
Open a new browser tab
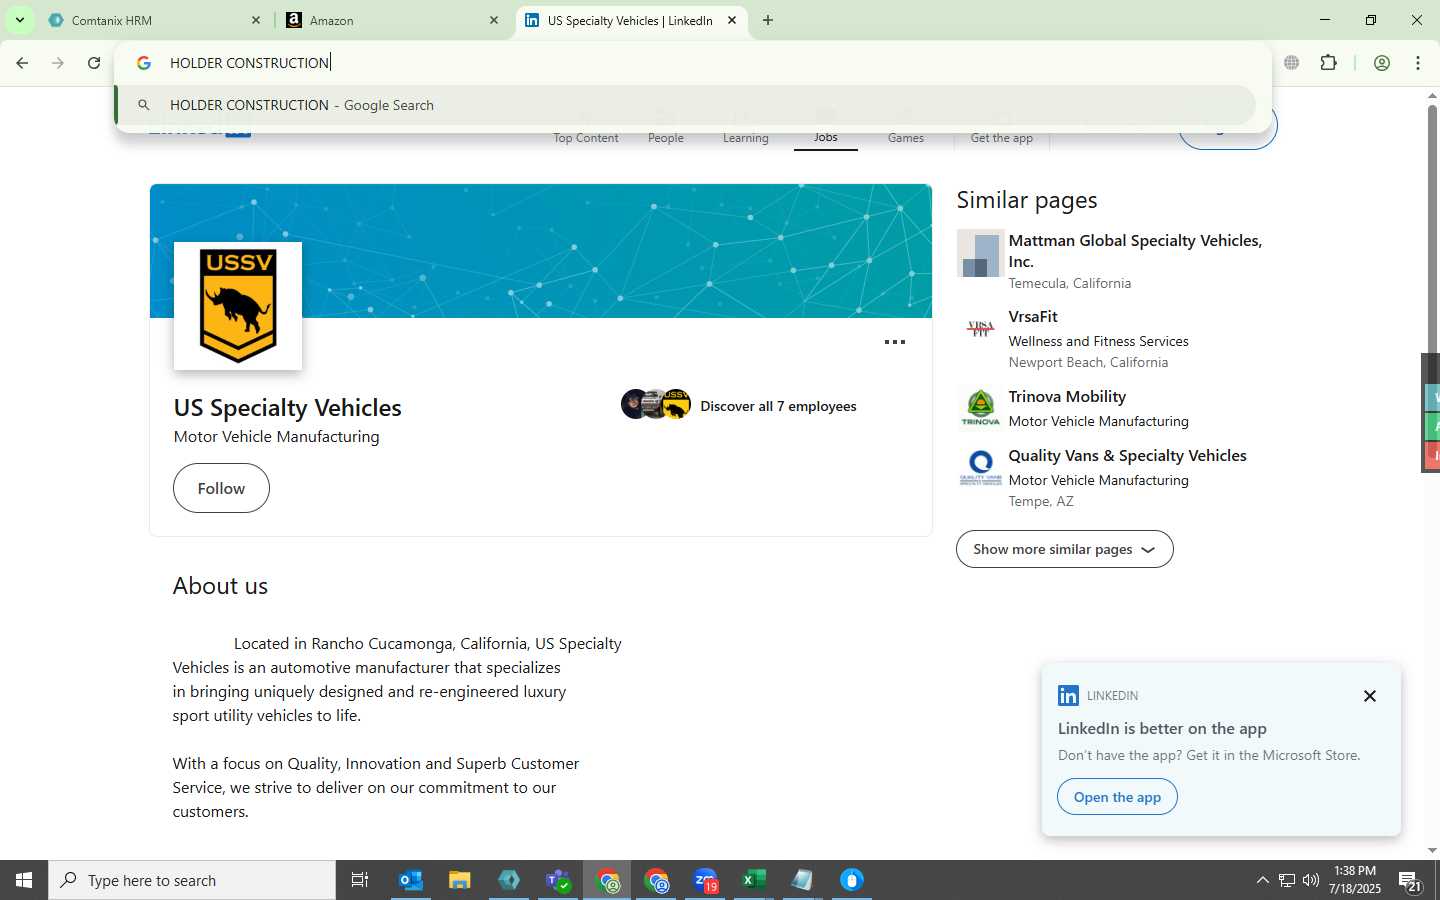pos(768,20)
